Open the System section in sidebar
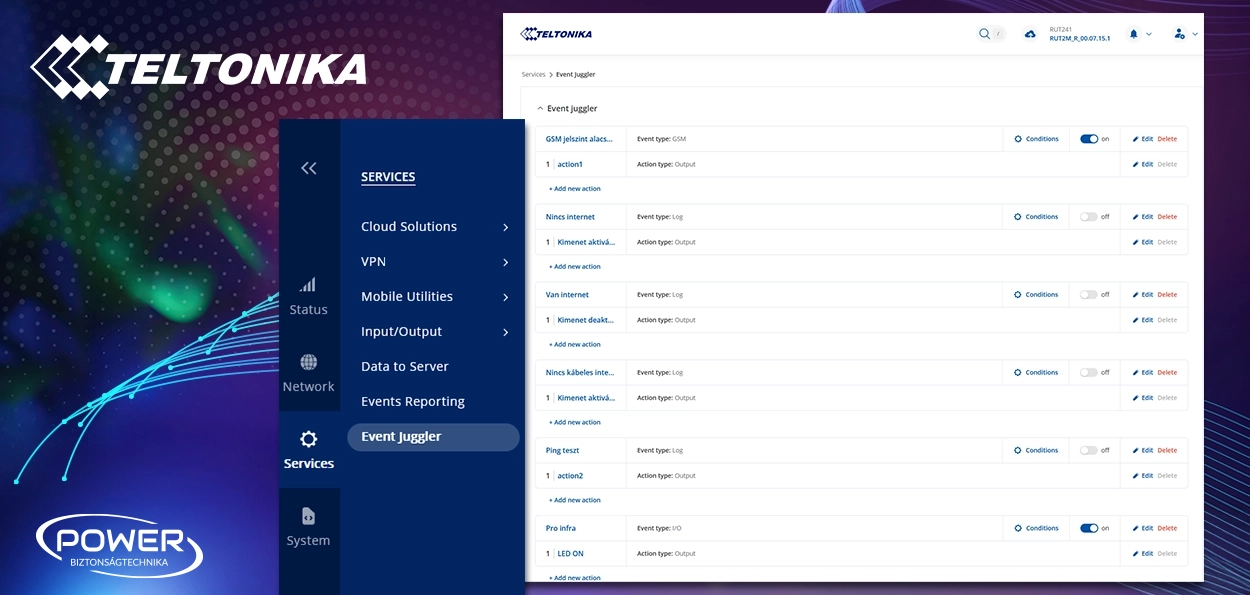The height and width of the screenshot is (595, 1250). tap(308, 527)
